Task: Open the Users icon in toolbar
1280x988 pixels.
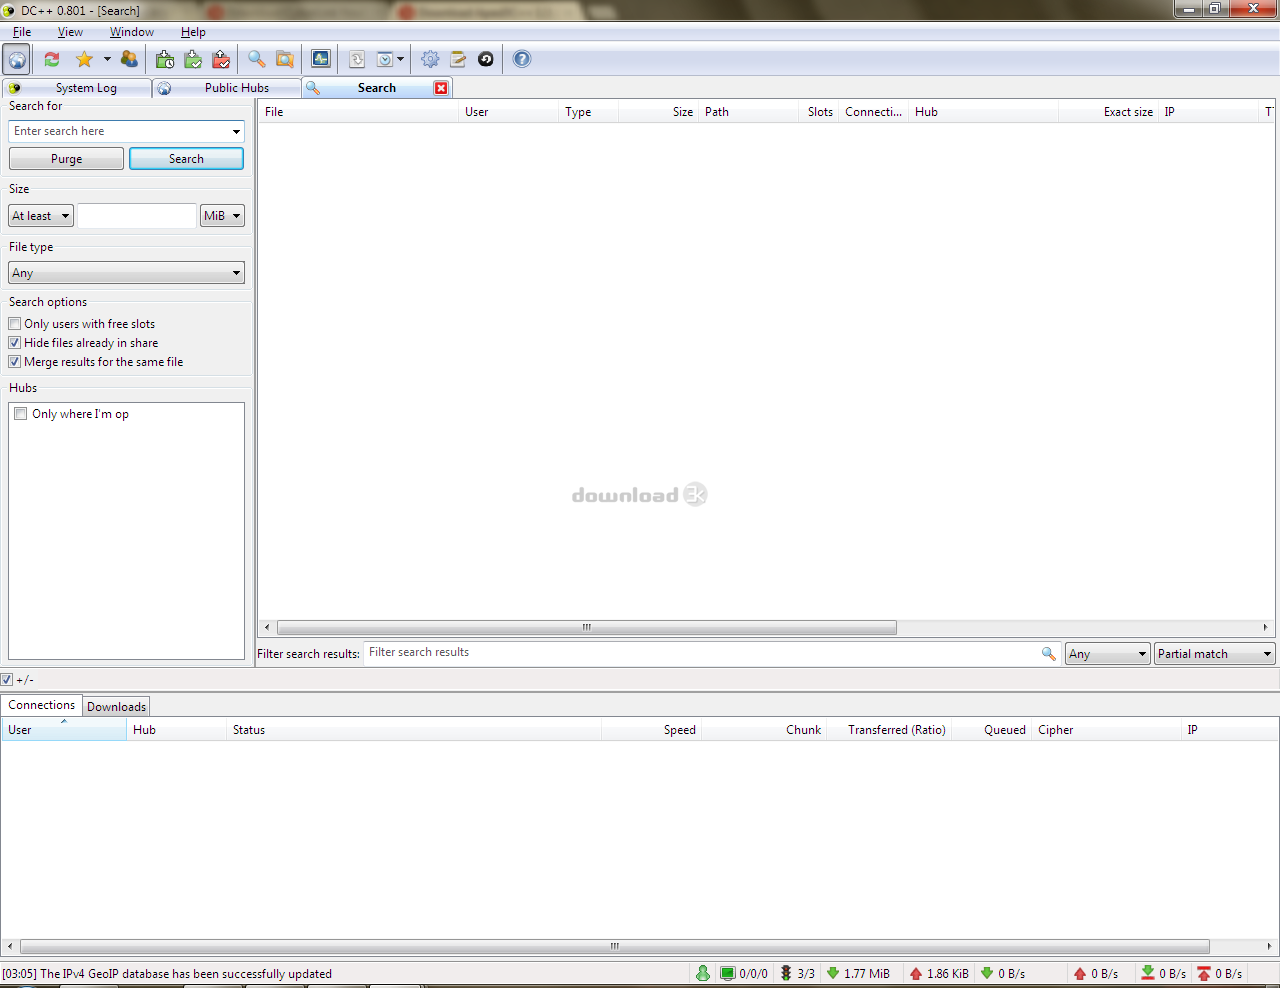Action: [x=129, y=59]
